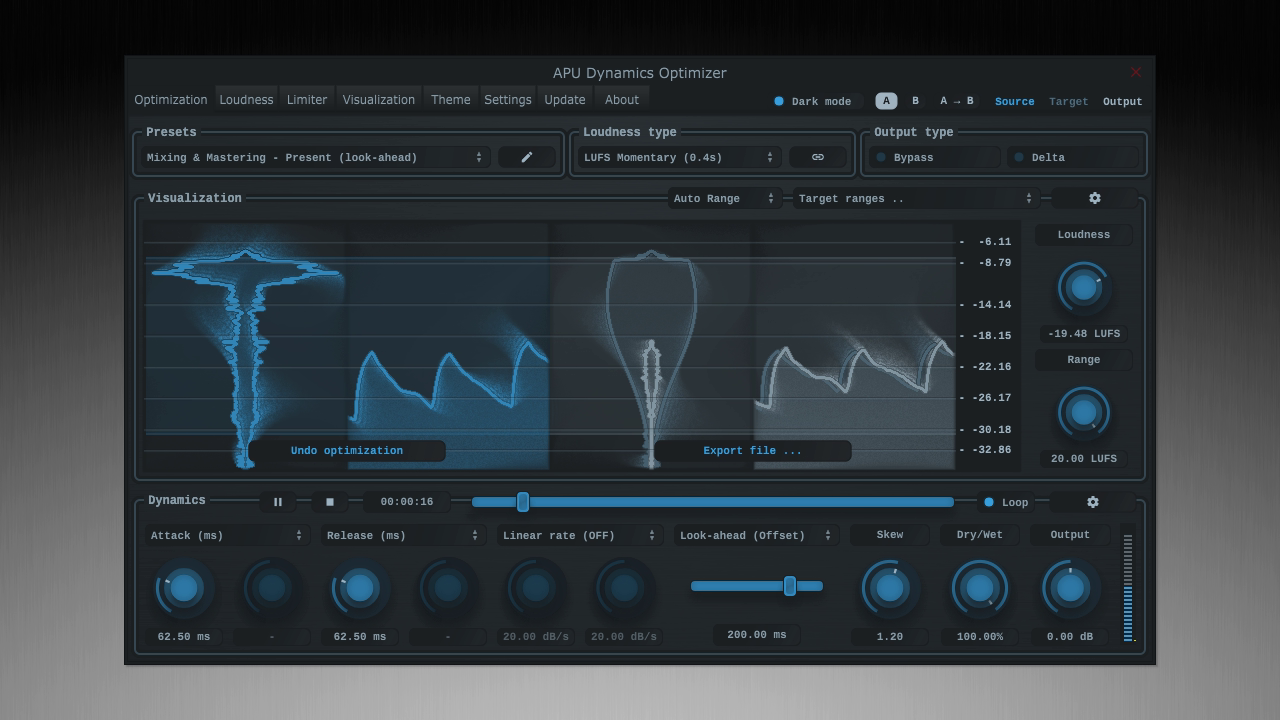The width and height of the screenshot is (1280, 720).
Task: Pause playback with the pause button
Action: 278,502
